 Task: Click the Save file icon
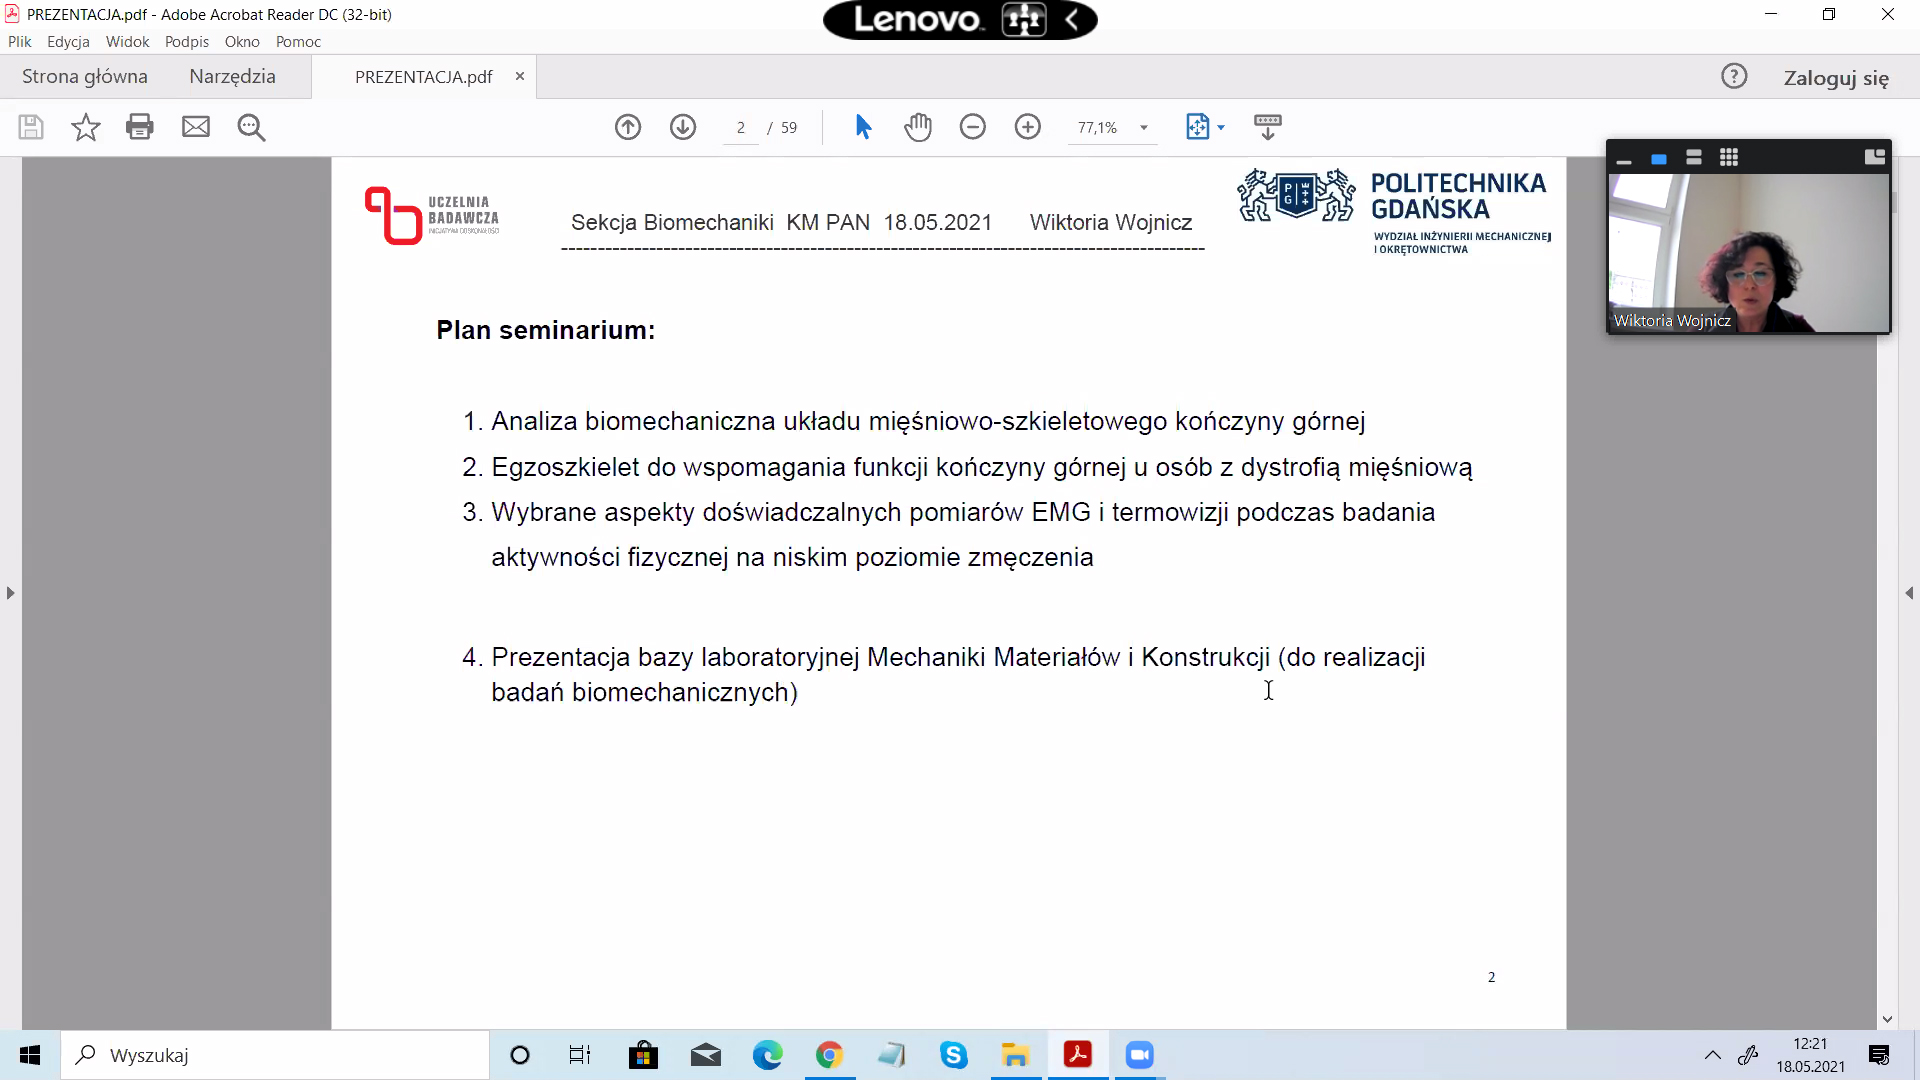click(x=31, y=127)
